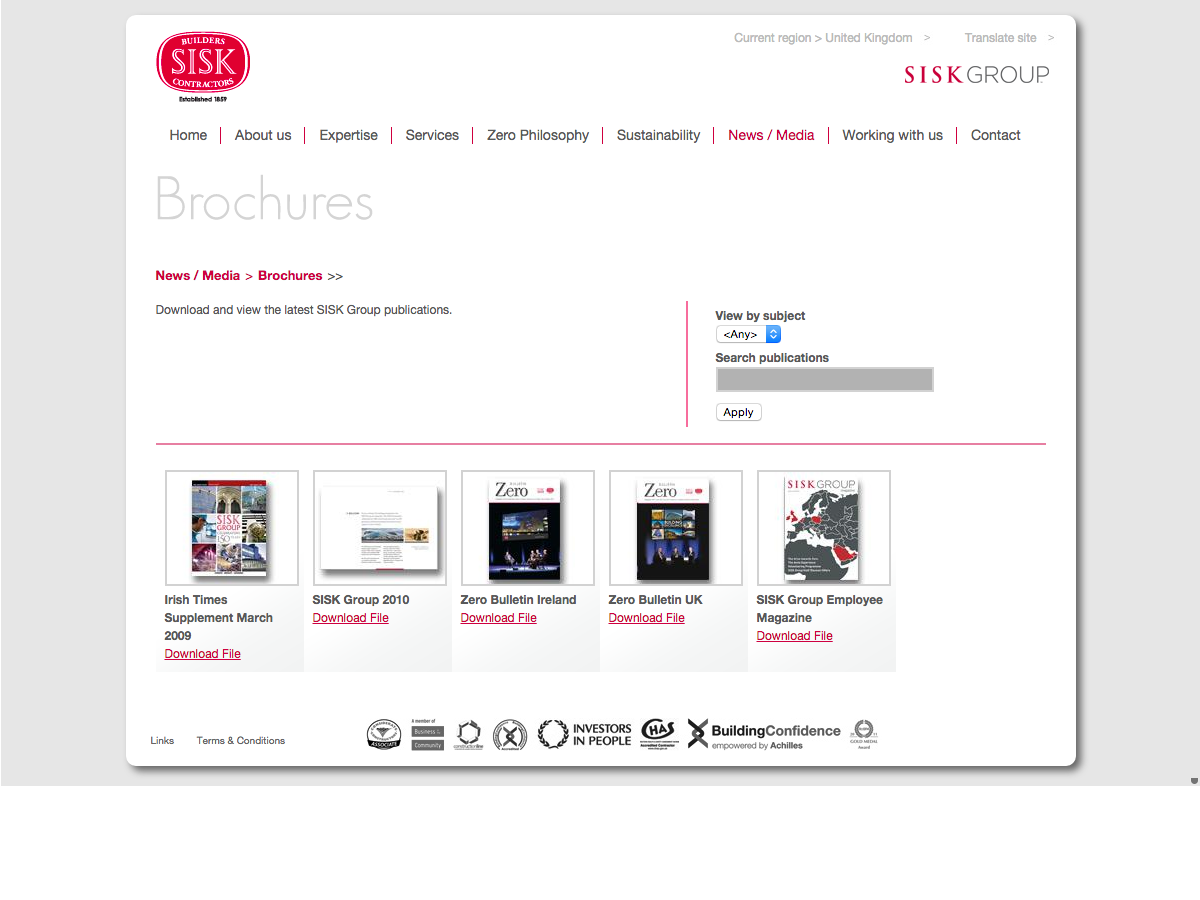The width and height of the screenshot is (1200, 900).
Task: Click the Search publications input field
Action: pyautogui.click(x=825, y=379)
